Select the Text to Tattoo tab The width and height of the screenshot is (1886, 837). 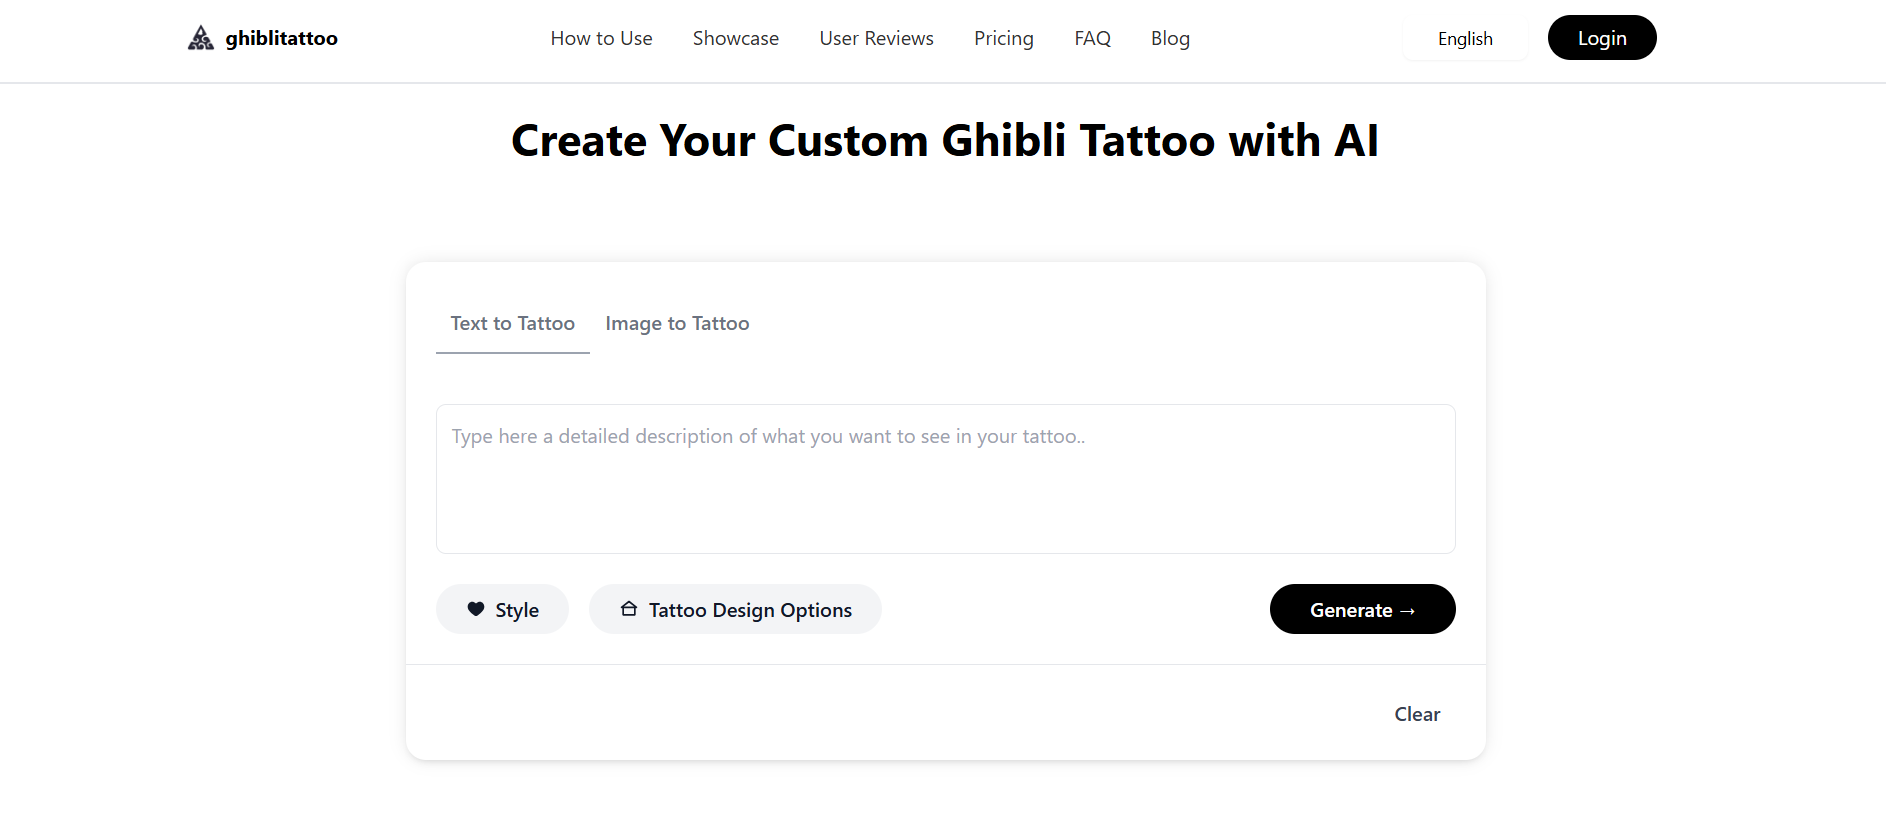512,323
